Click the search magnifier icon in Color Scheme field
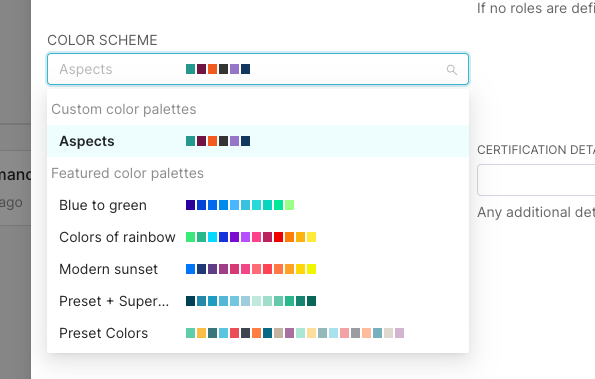 [452, 69]
